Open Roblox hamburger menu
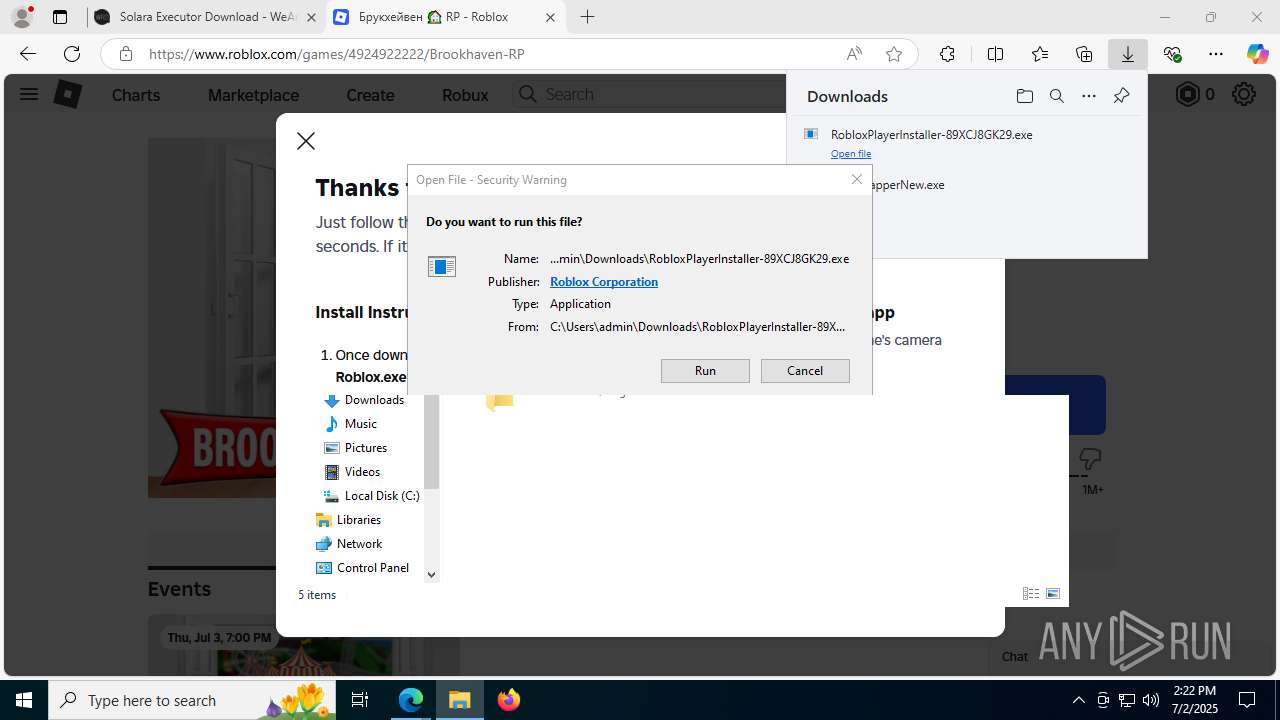 coord(29,94)
